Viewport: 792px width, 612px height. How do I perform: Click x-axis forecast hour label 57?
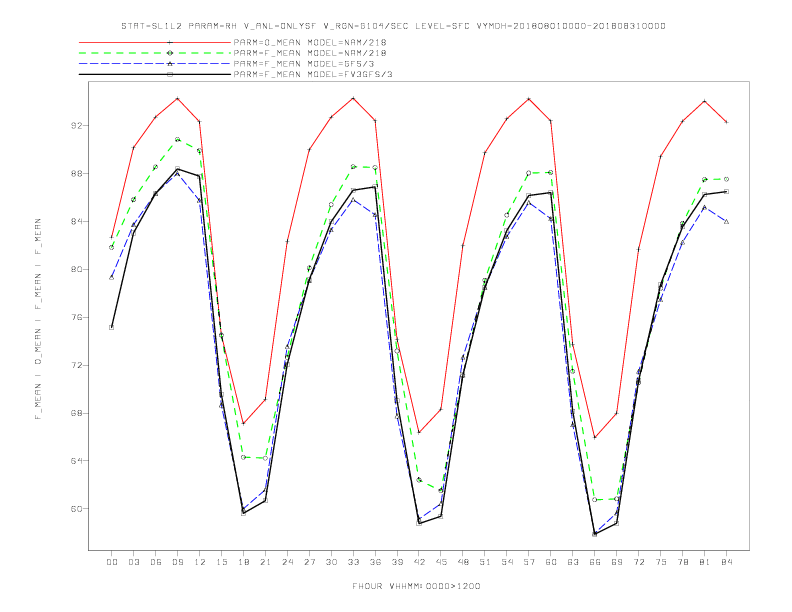pyautogui.click(x=529, y=562)
